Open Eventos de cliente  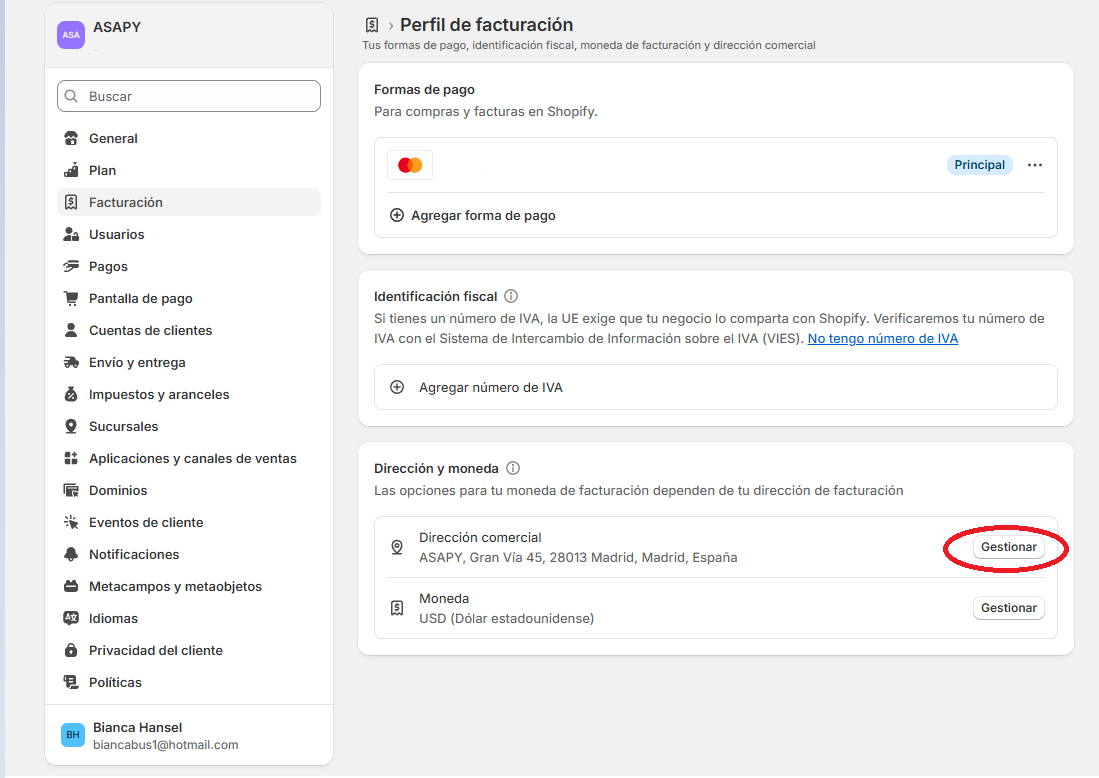(x=189, y=522)
